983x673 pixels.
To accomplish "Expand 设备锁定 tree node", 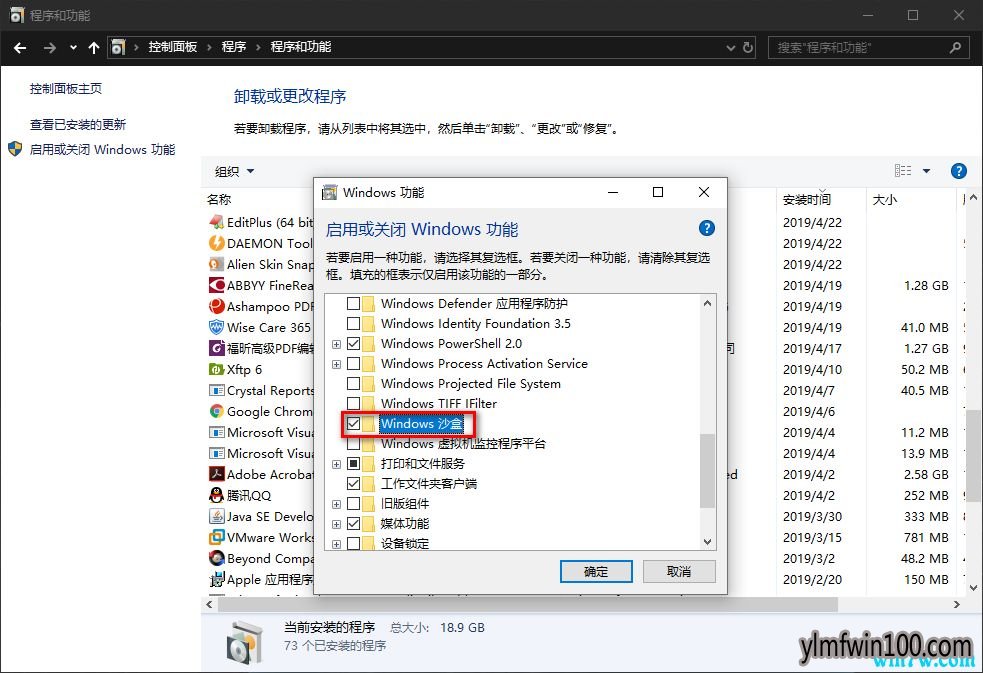I will (337, 544).
